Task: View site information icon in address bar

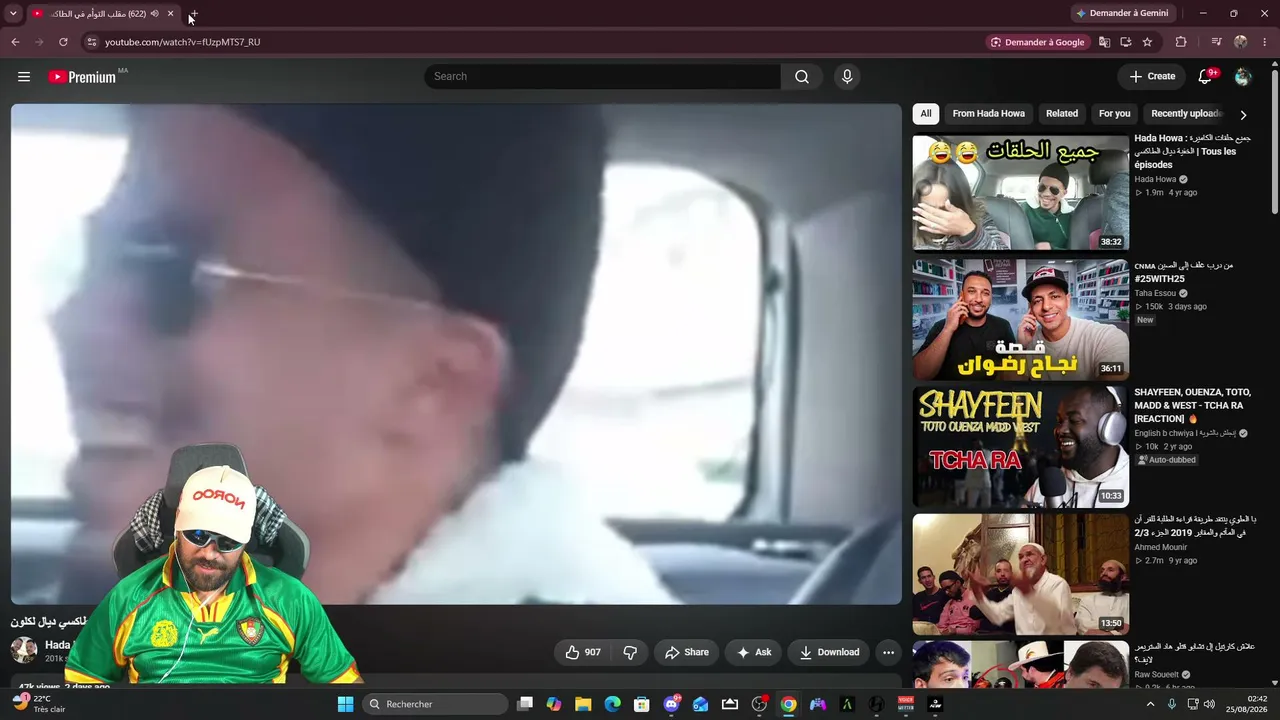Action: 91,42
